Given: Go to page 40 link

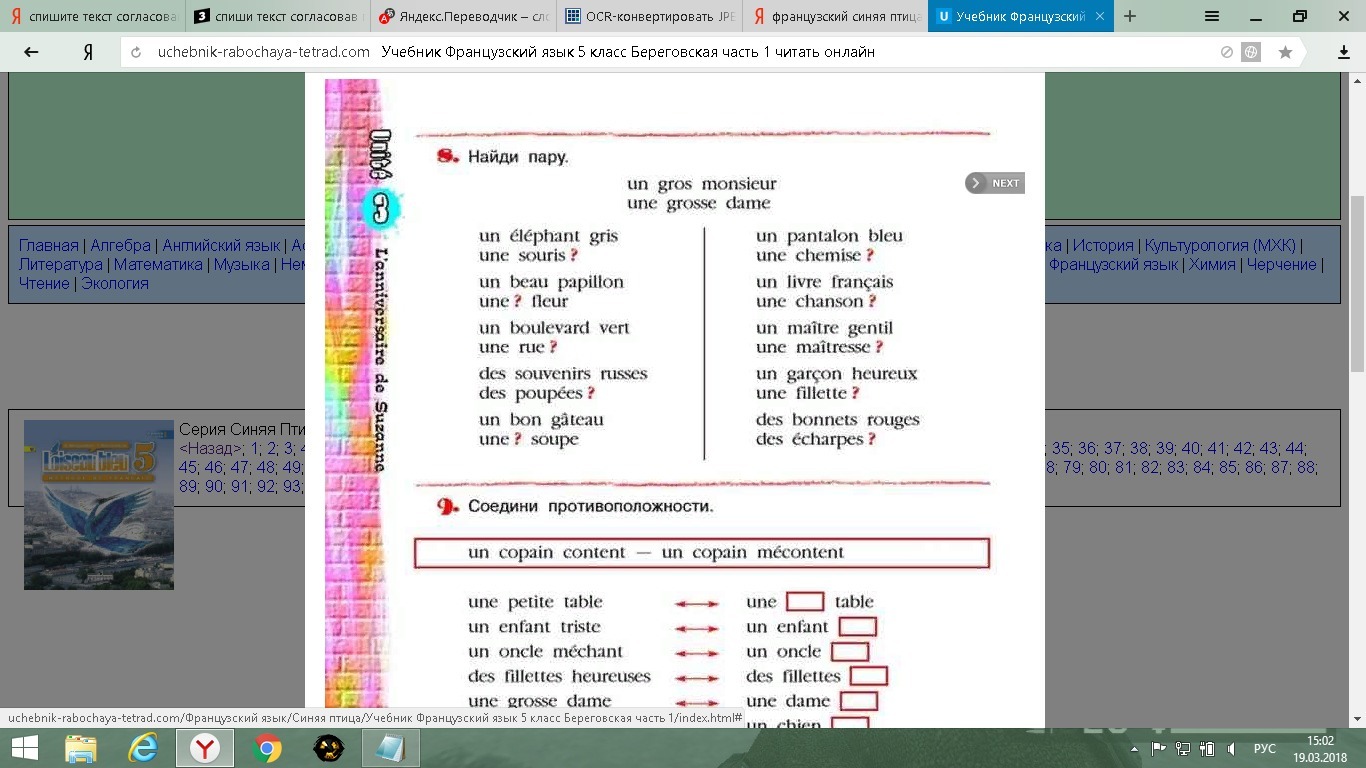Looking at the screenshot, I should click(1190, 448).
